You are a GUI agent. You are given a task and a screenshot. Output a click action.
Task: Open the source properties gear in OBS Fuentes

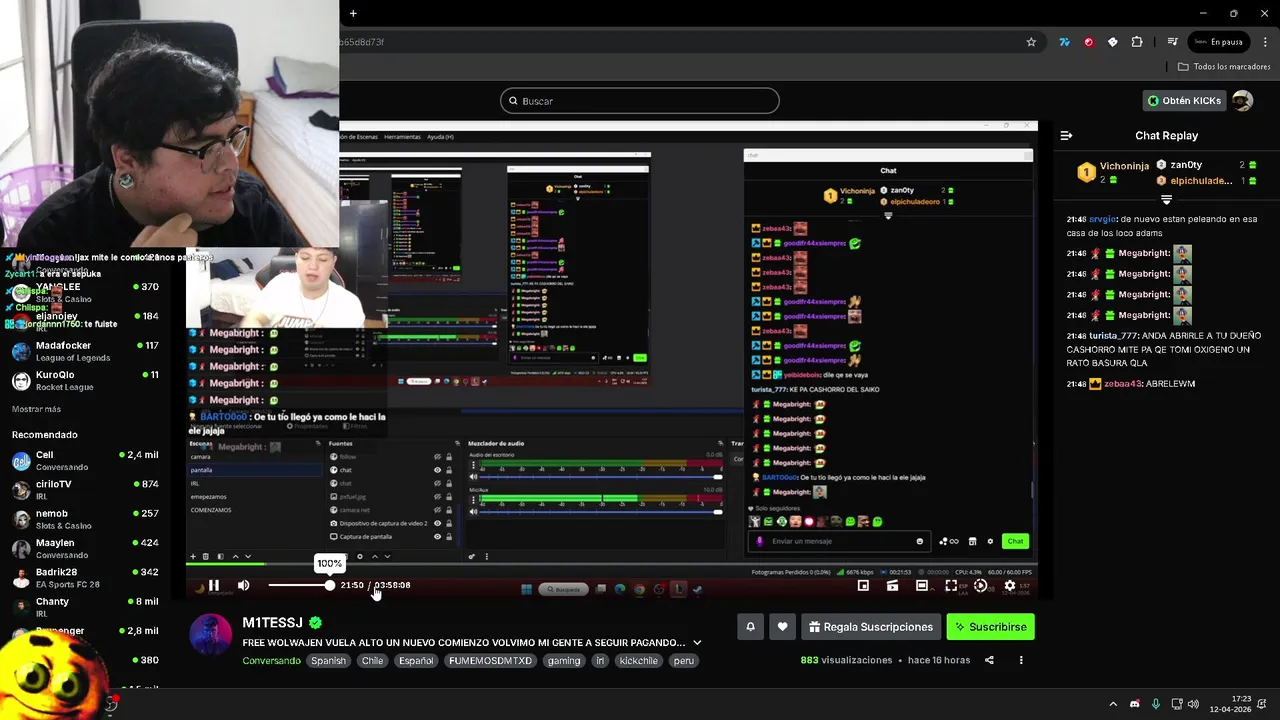click(x=360, y=557)
